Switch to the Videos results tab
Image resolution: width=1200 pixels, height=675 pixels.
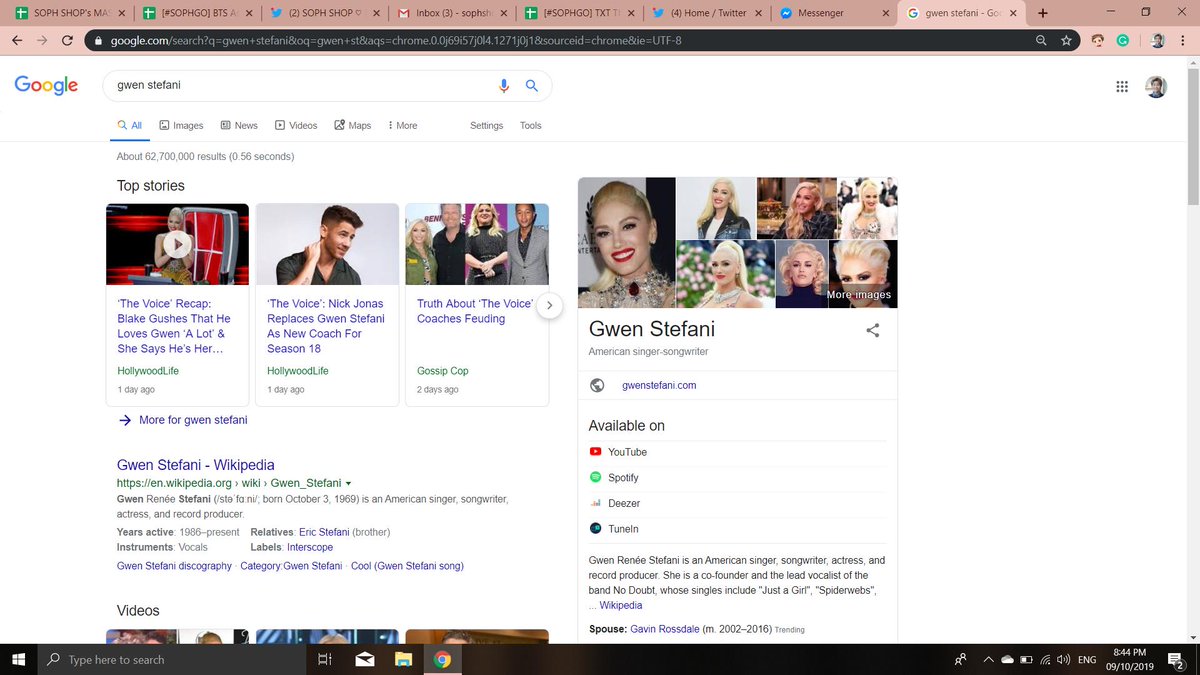pyautogui.click(x=296, y=126)
